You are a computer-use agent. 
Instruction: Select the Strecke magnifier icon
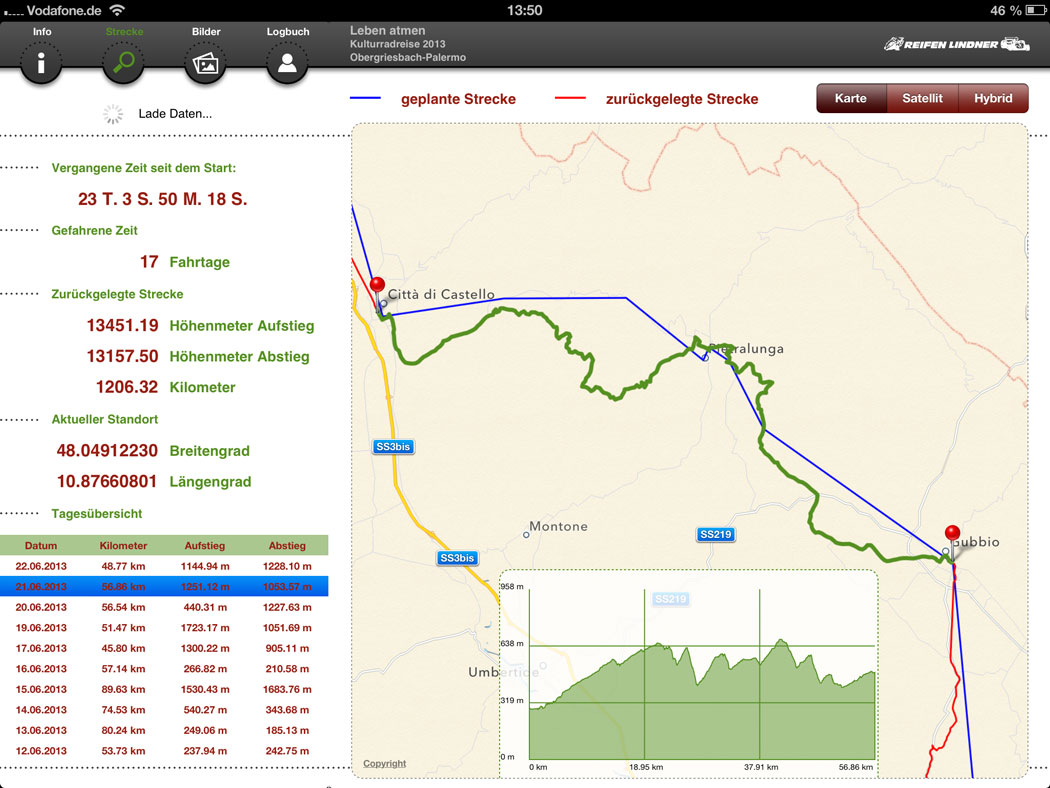[x=123, y=63]
